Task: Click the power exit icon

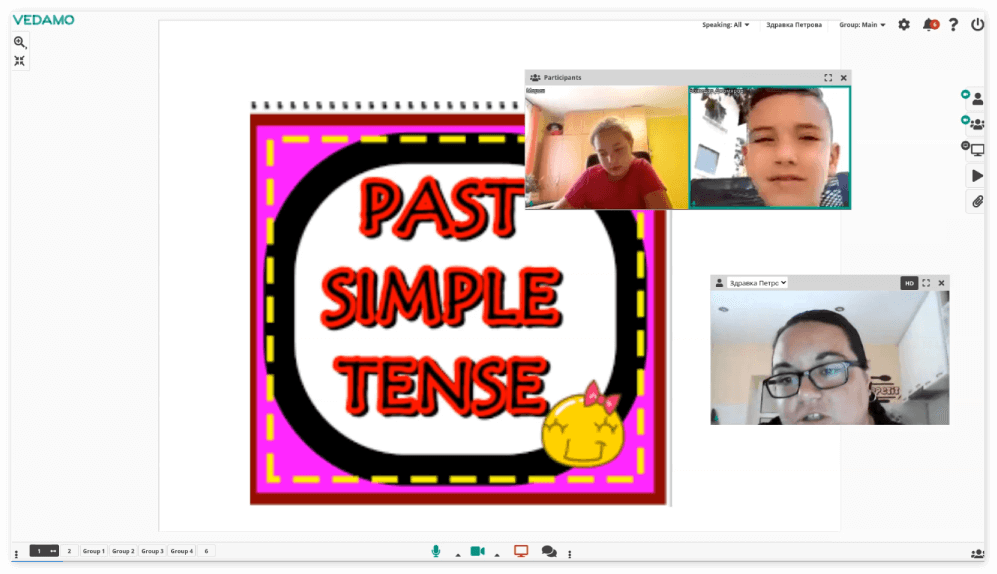Action: coord(977,25)
